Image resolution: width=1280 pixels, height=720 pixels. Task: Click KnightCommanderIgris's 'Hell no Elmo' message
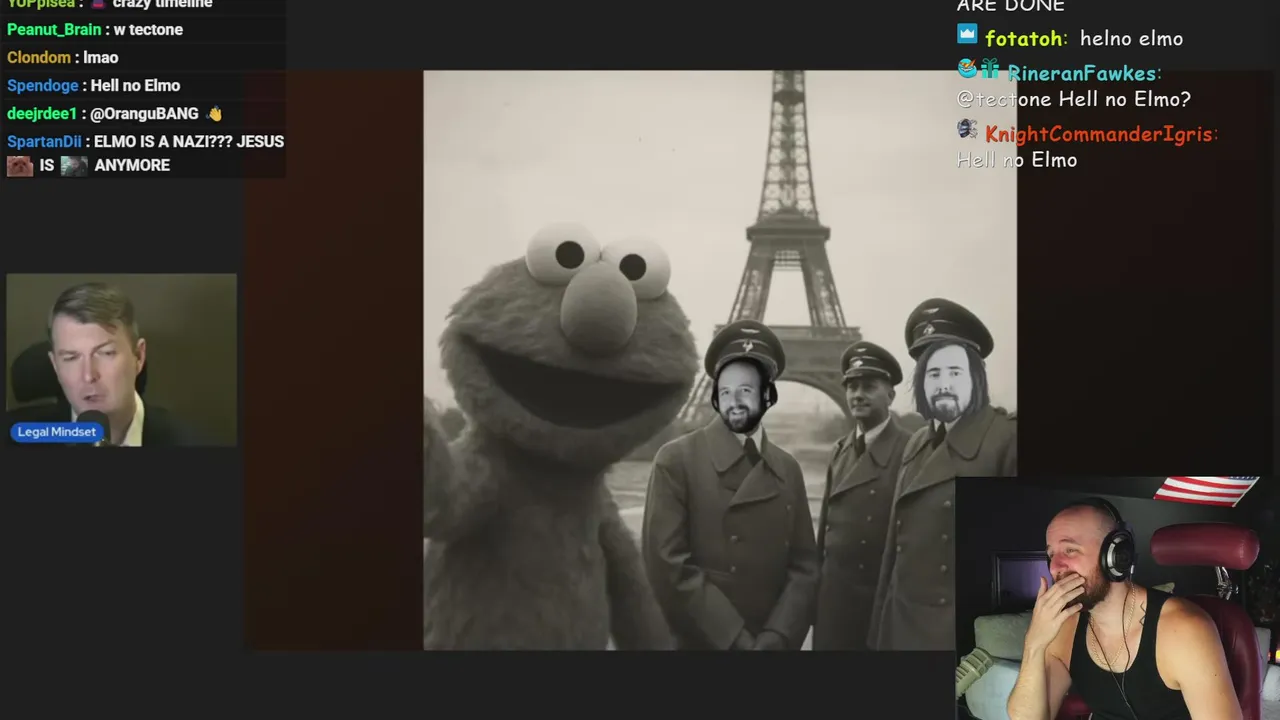pos(1017,160)
